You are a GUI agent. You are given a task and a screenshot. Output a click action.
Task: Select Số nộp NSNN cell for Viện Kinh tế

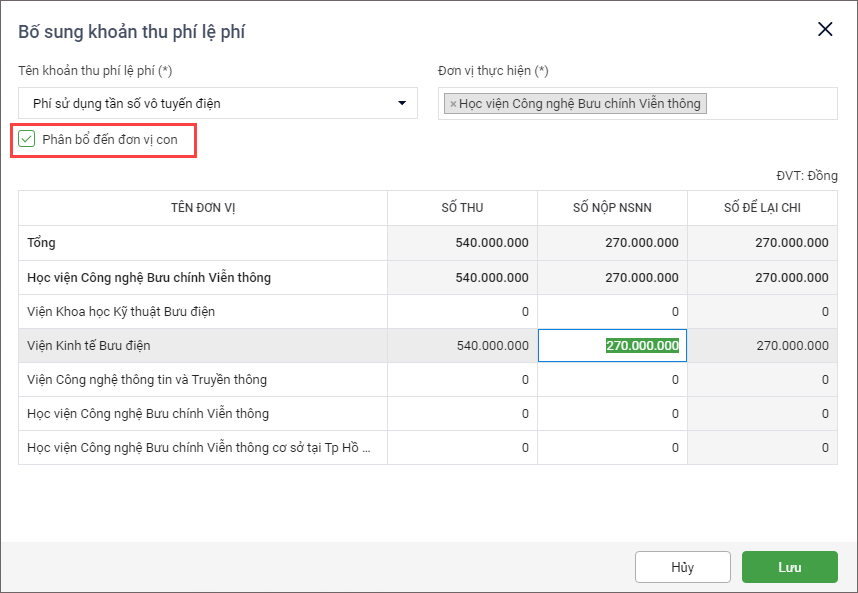(x=612, y=346)
